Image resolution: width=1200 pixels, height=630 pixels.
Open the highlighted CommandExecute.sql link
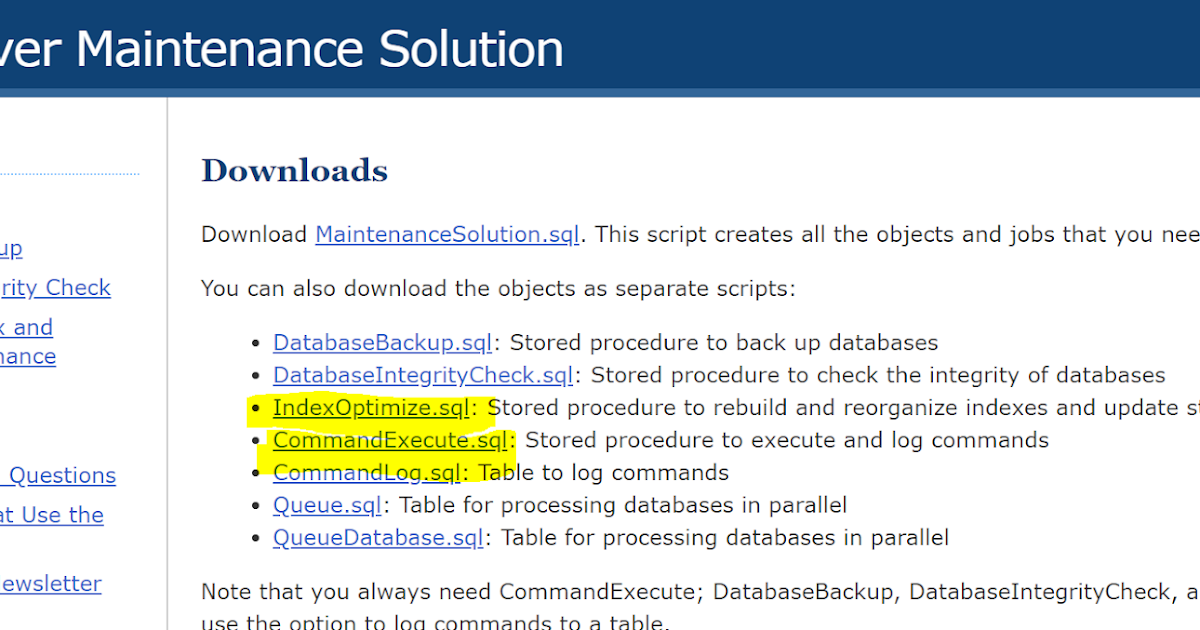point(389,440)
